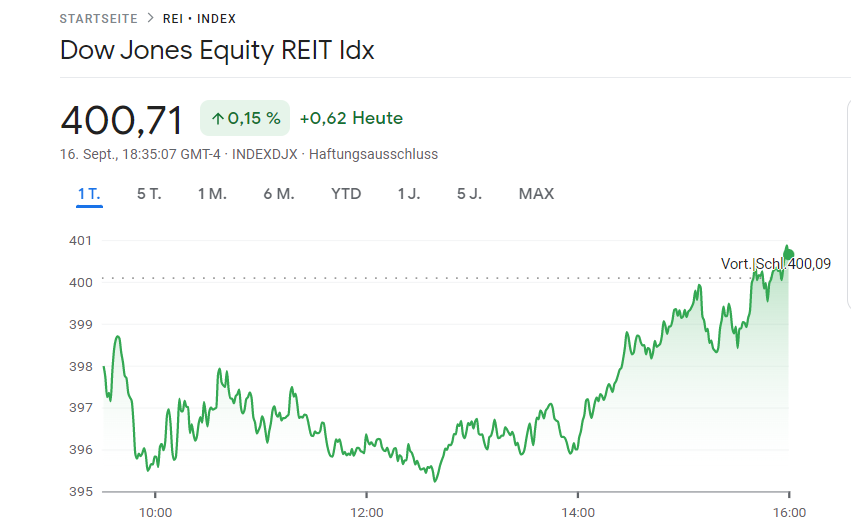The height and width of the screenshot is (530, 851).
Task: Click the 400 y-axis value
Action: coord(80,283)
